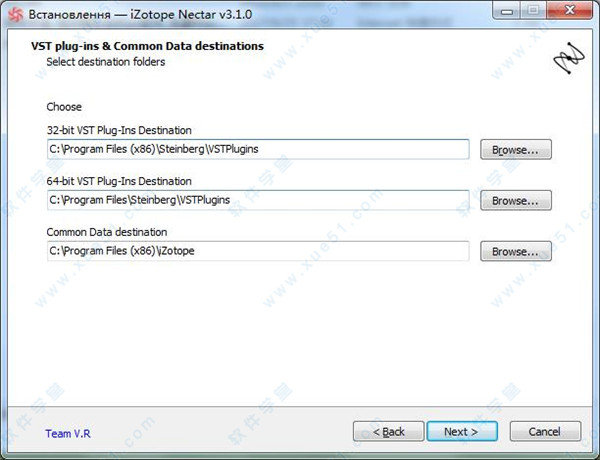
Task: Click the "Select destination folders" subtitle
Action: (106, 62)
